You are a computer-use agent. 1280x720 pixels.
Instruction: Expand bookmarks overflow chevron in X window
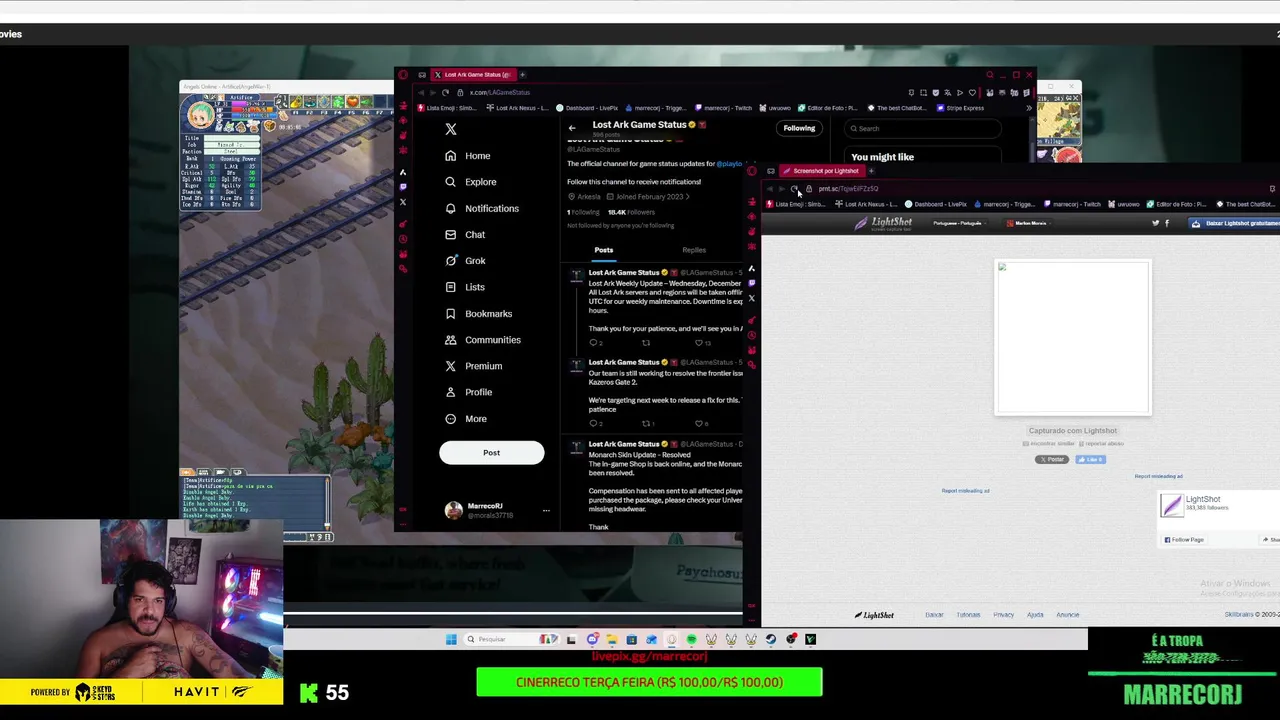(x=1029, y=108)
